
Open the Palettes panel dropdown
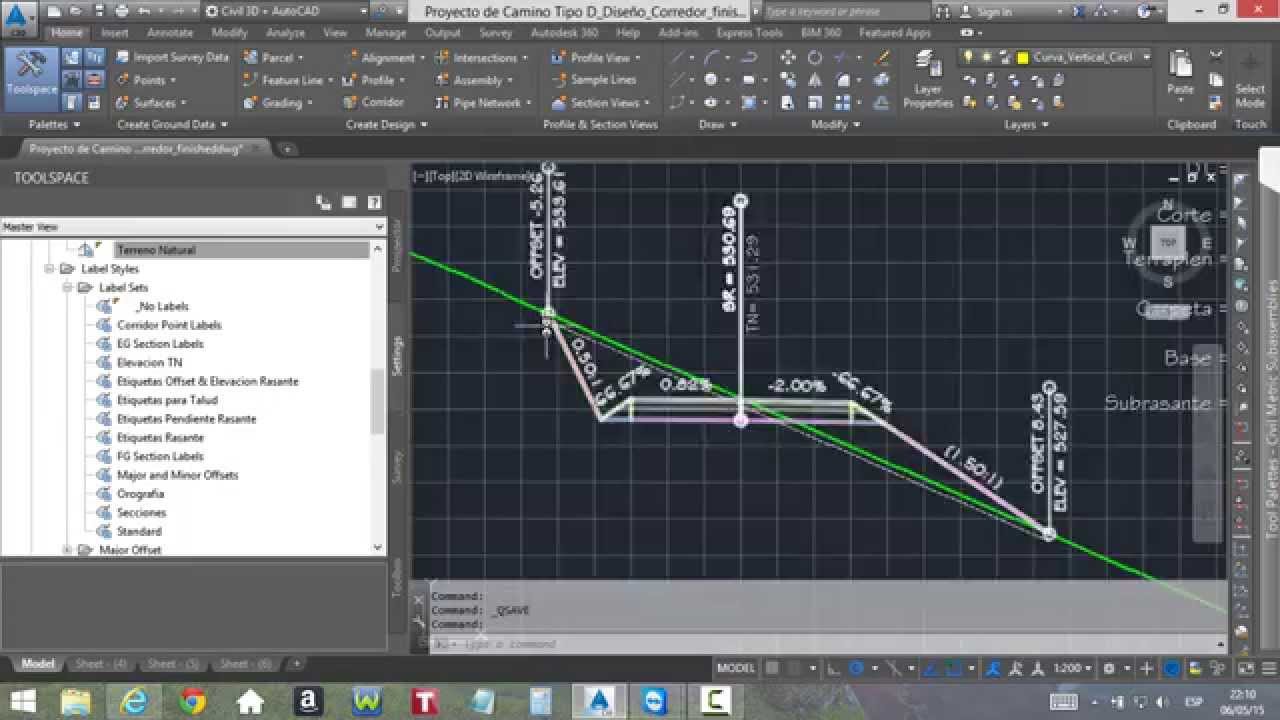coord(55,125)
